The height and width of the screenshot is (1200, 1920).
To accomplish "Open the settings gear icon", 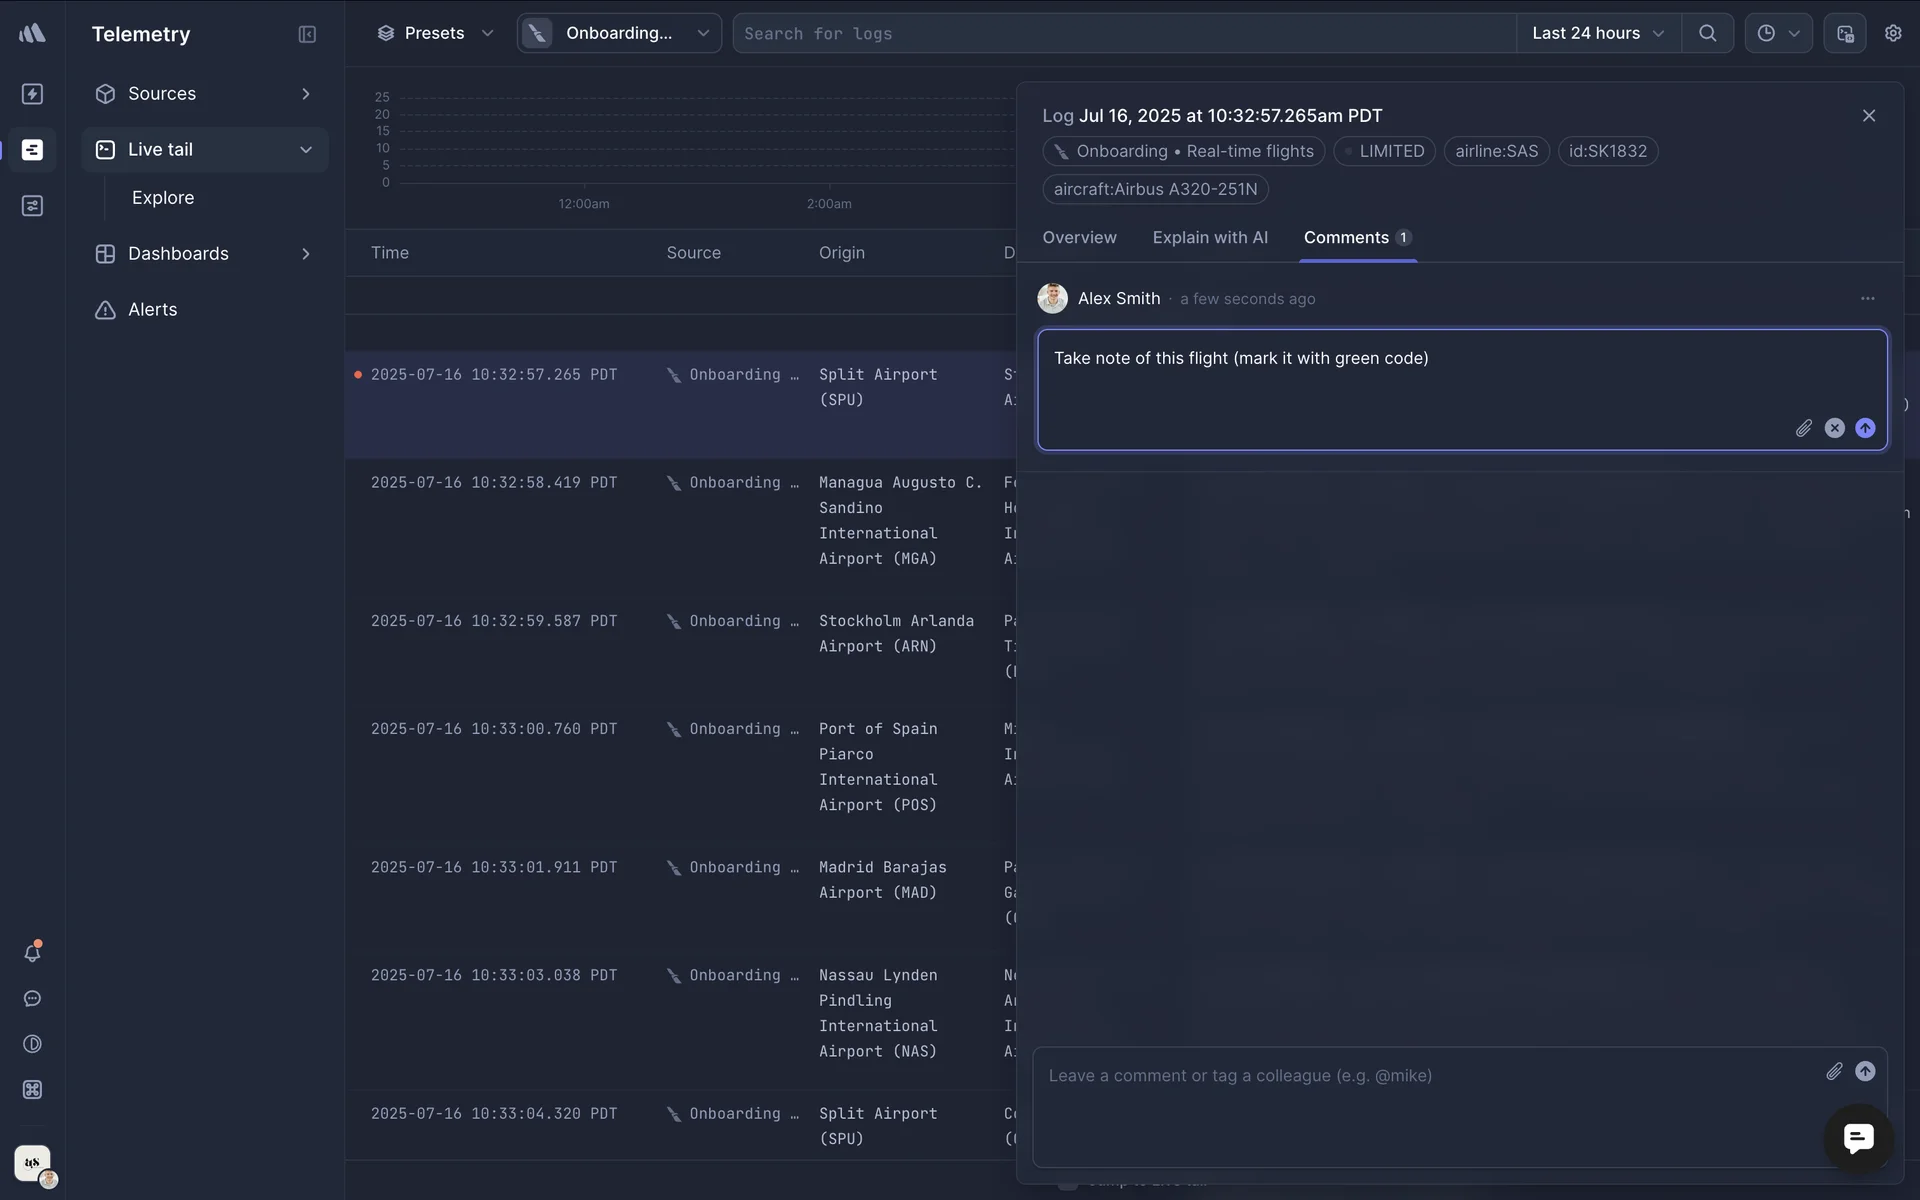I will (1892, 33).
